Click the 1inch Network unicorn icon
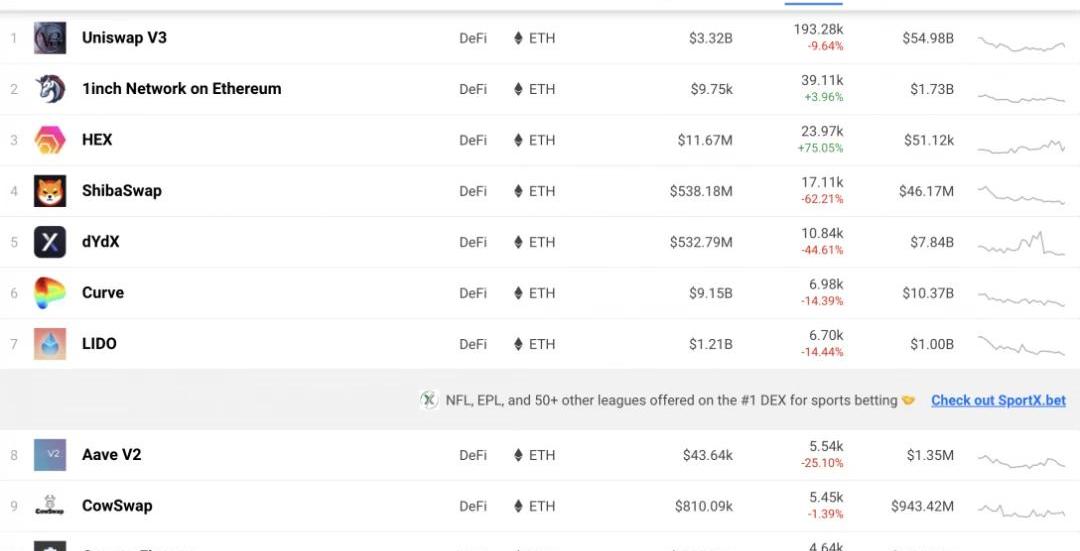The height and width of the screenshot is (551, 1080). tap(50, 89)
